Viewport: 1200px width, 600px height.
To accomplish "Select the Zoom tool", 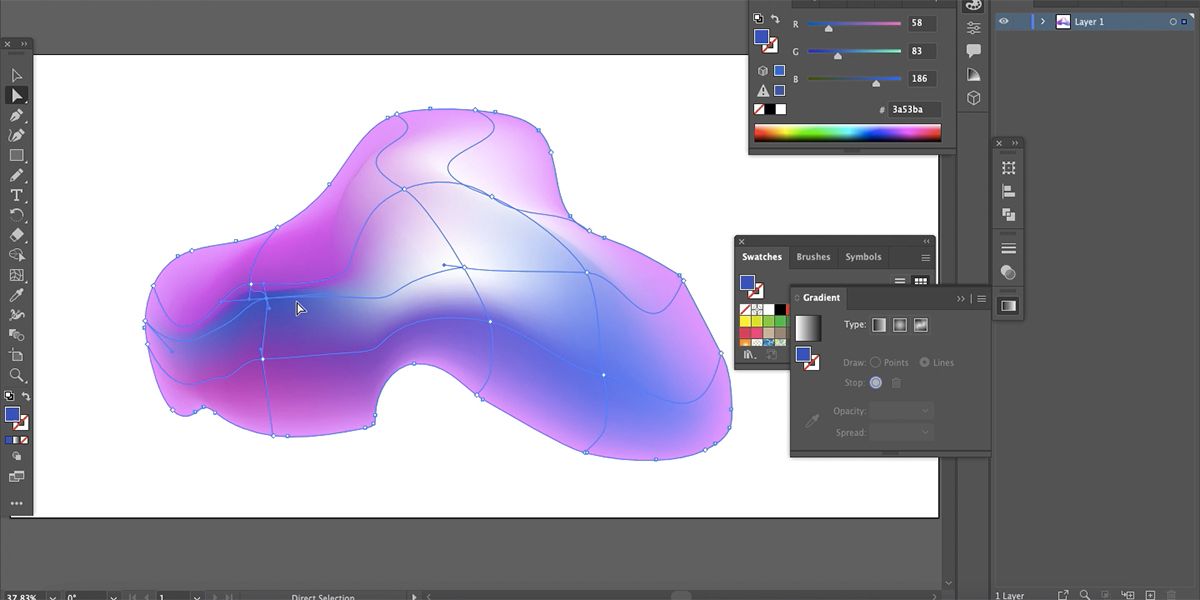I will tap(16, 375).
